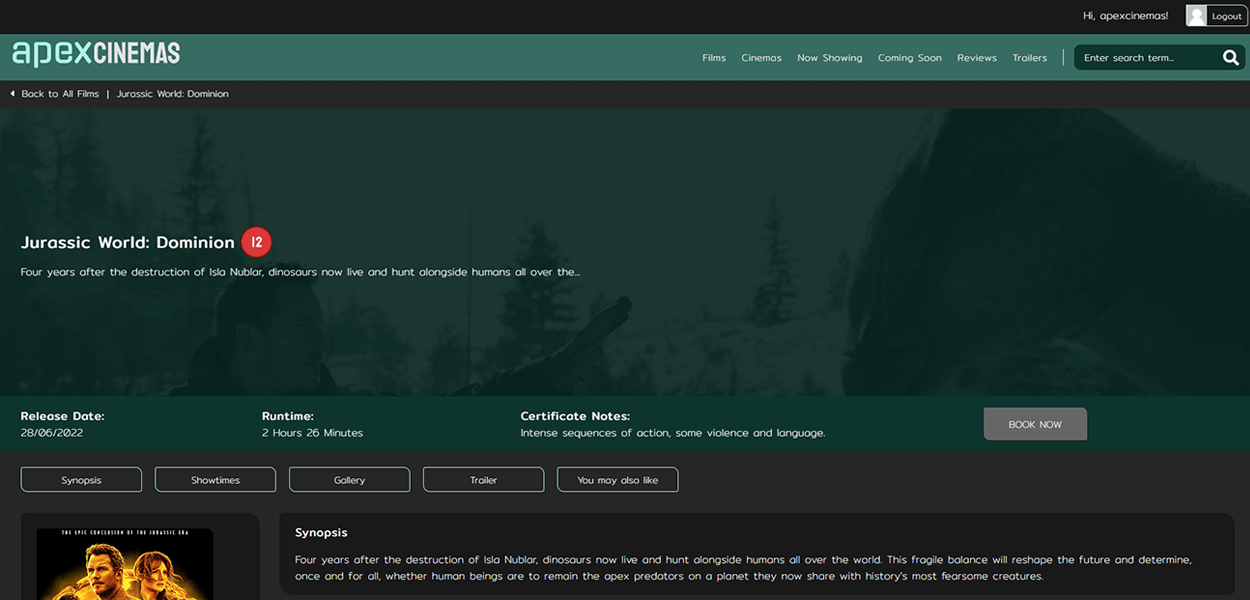
Task: Click the back arrow beside All Films
Action: pyautogui.click(x=12, y=94)
